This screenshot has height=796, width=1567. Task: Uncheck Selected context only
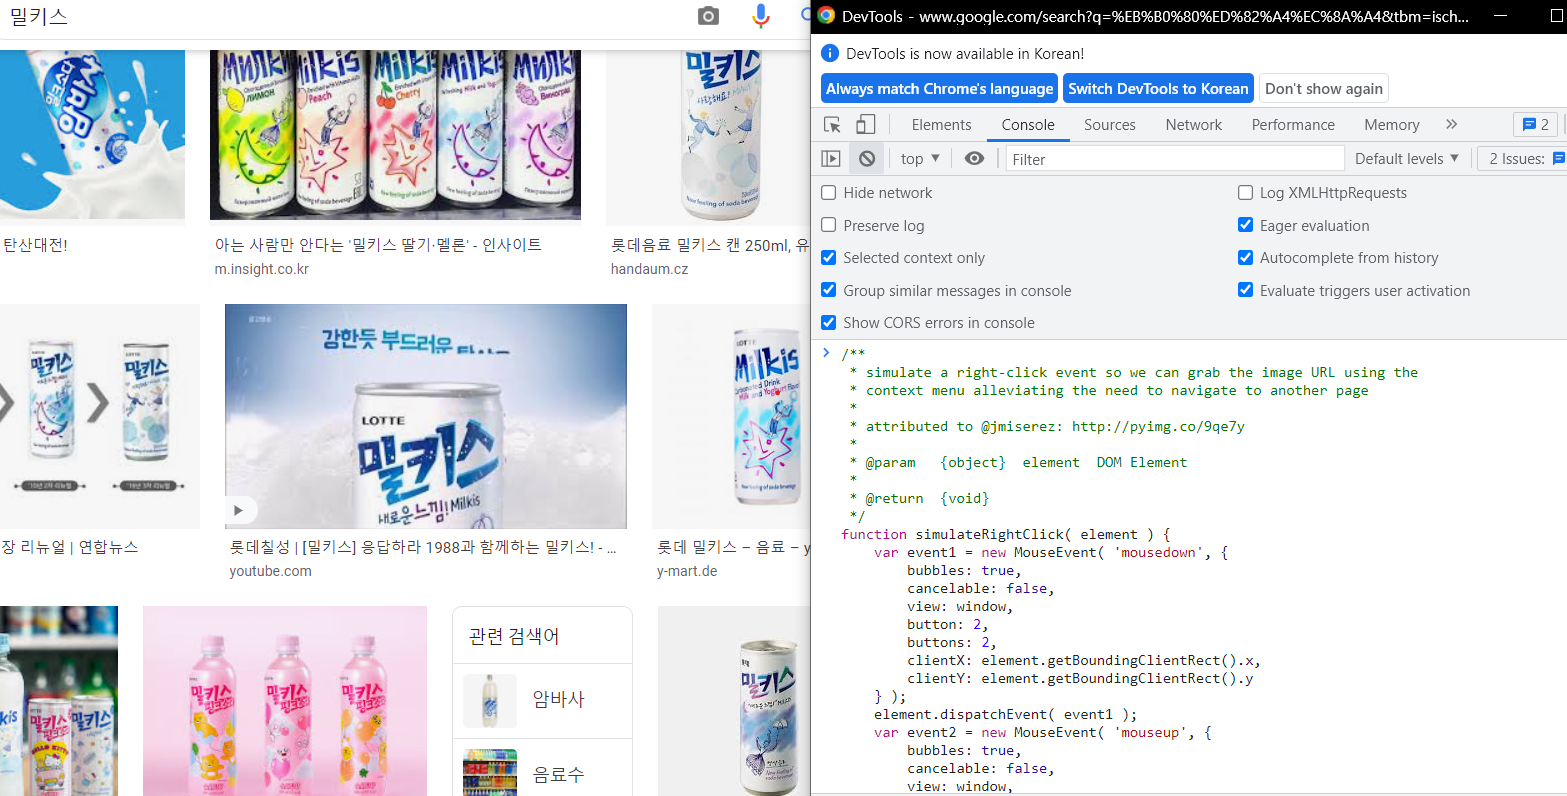[x=829, y=258]
